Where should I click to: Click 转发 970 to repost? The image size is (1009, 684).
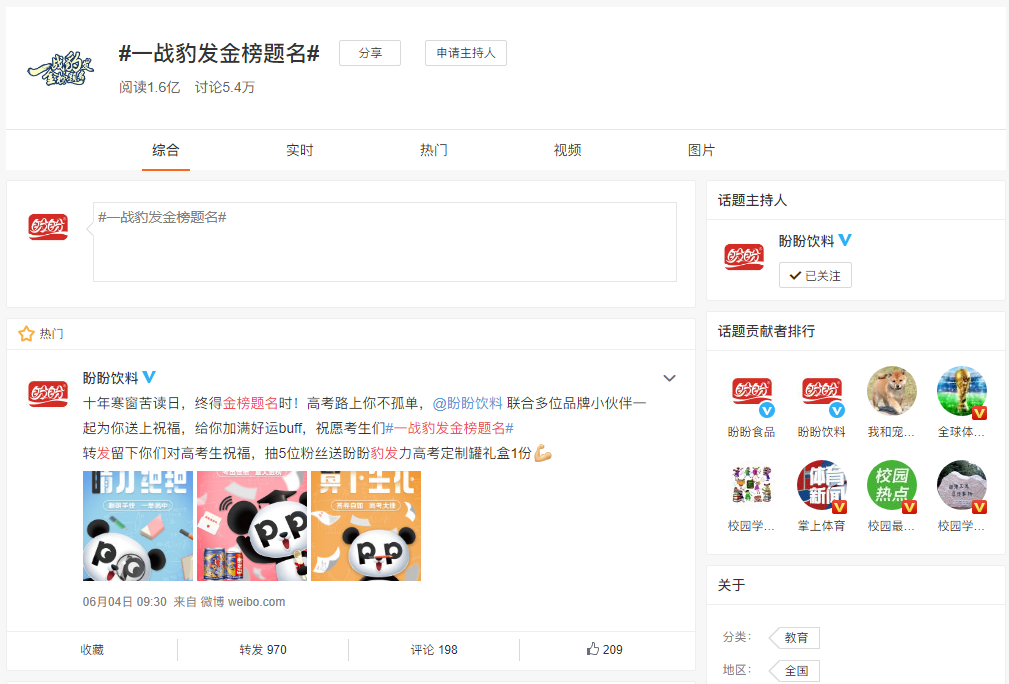pos(263,649)
